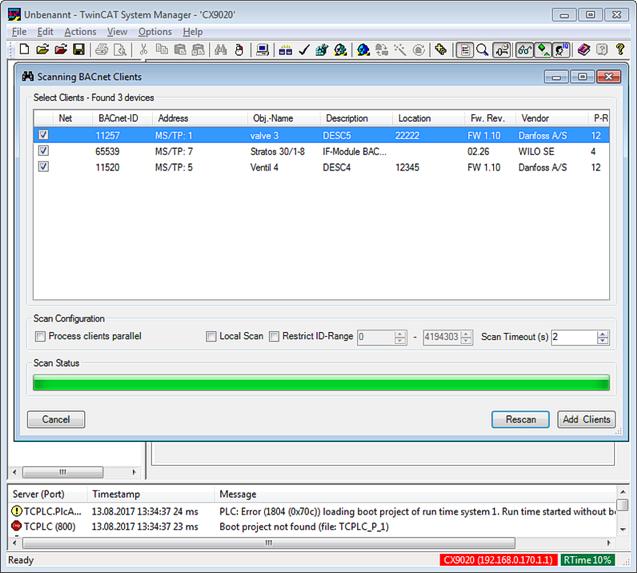Click the Choose Target System computer icon

click(x=262, y=50)
